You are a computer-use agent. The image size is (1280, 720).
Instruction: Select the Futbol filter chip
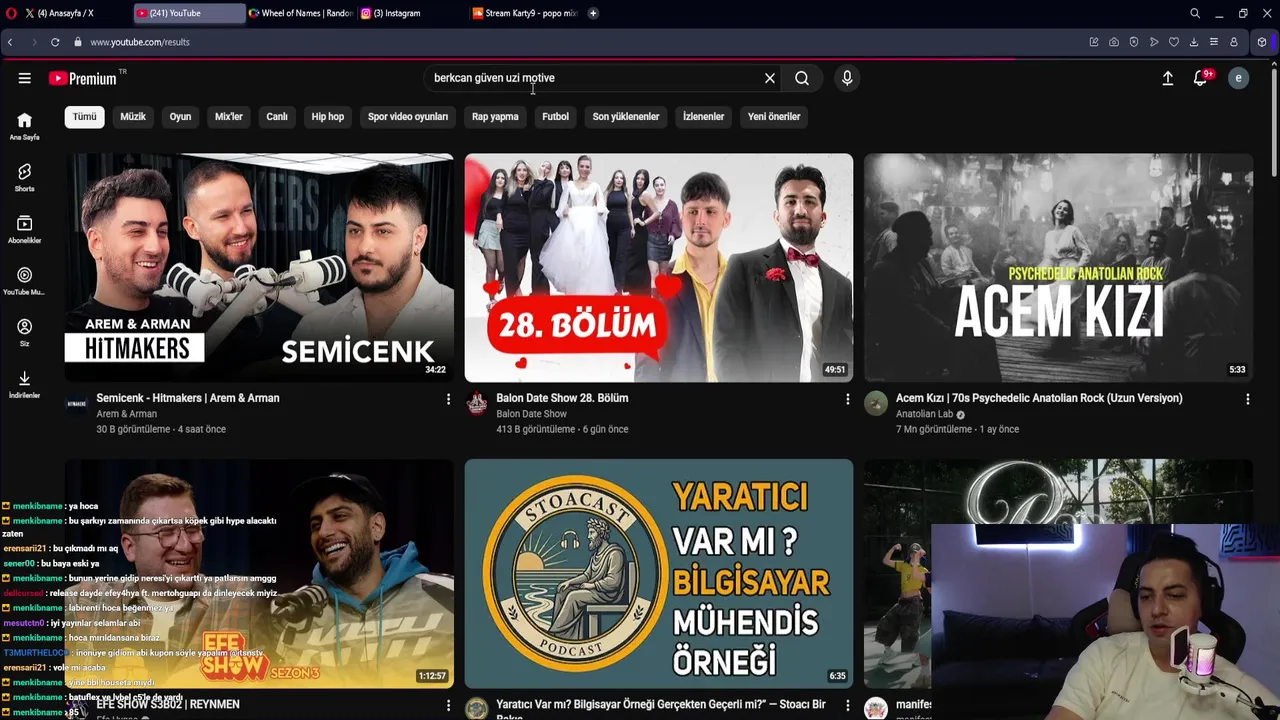555,116
